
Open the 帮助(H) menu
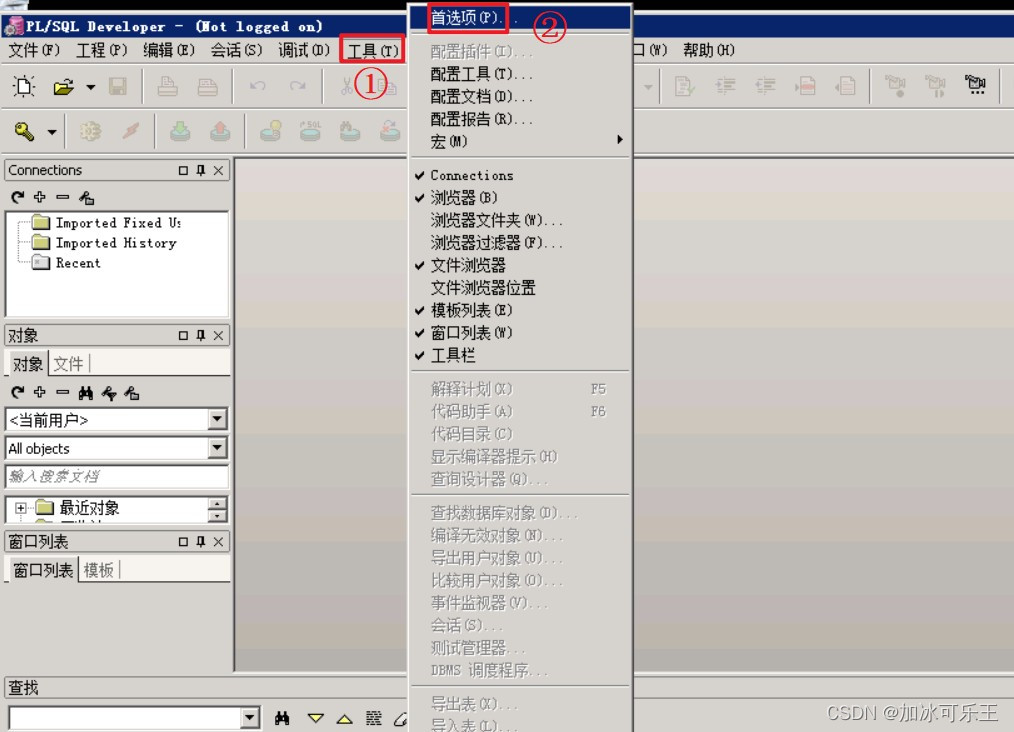click(x=709, y=50)
